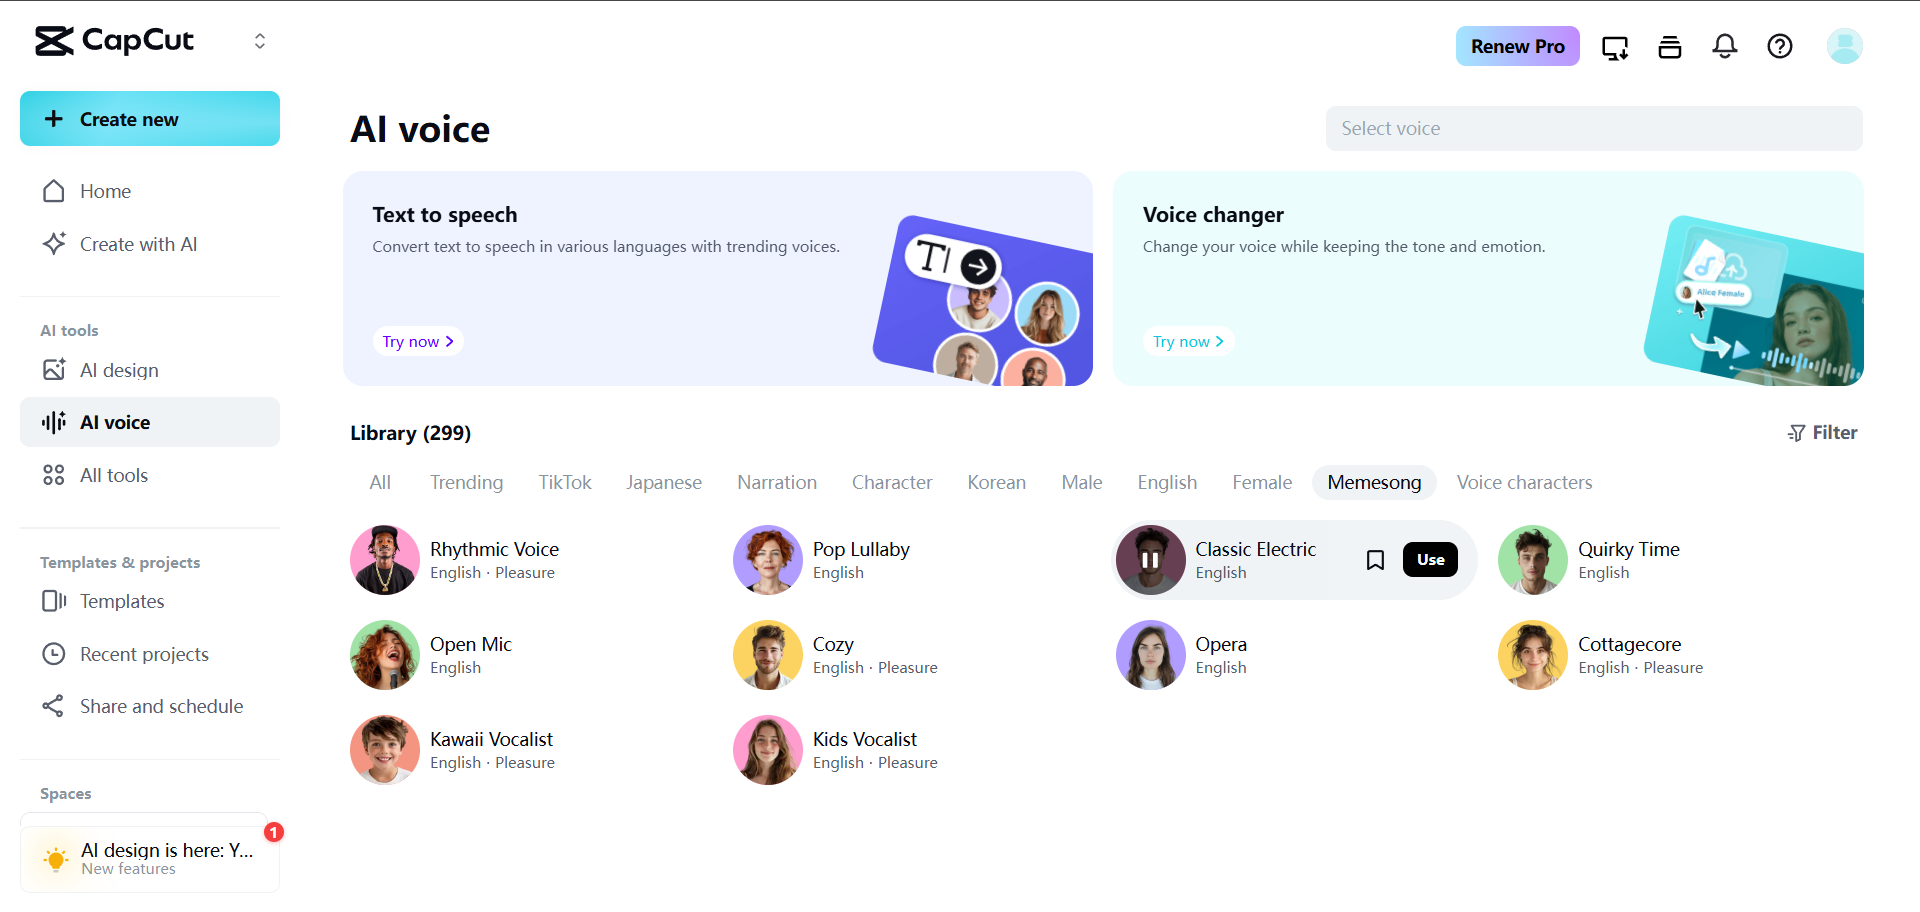Open the Filter options
The width and height of the screenshot is (1920, 912).
pyautogui.click(x=1822, y=433)
